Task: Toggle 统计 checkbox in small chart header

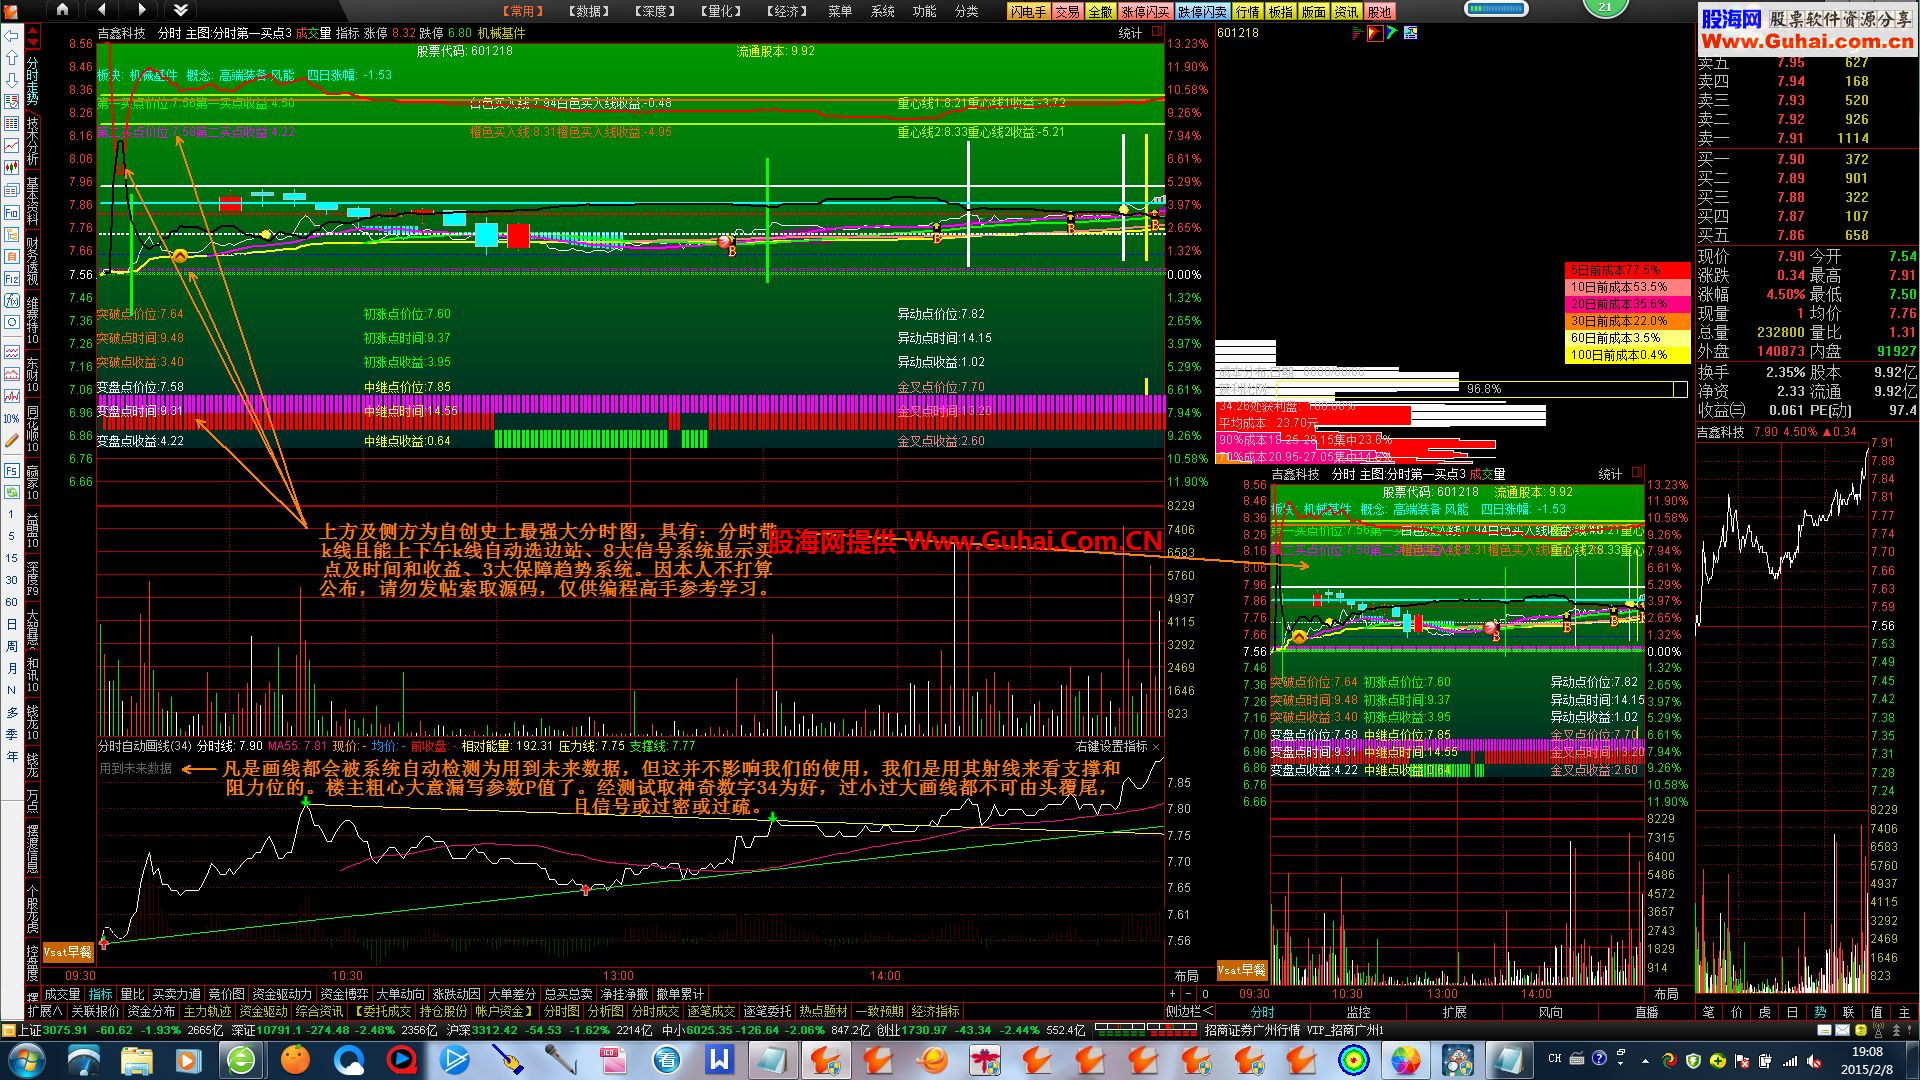Action: [x=1637, y=473]
